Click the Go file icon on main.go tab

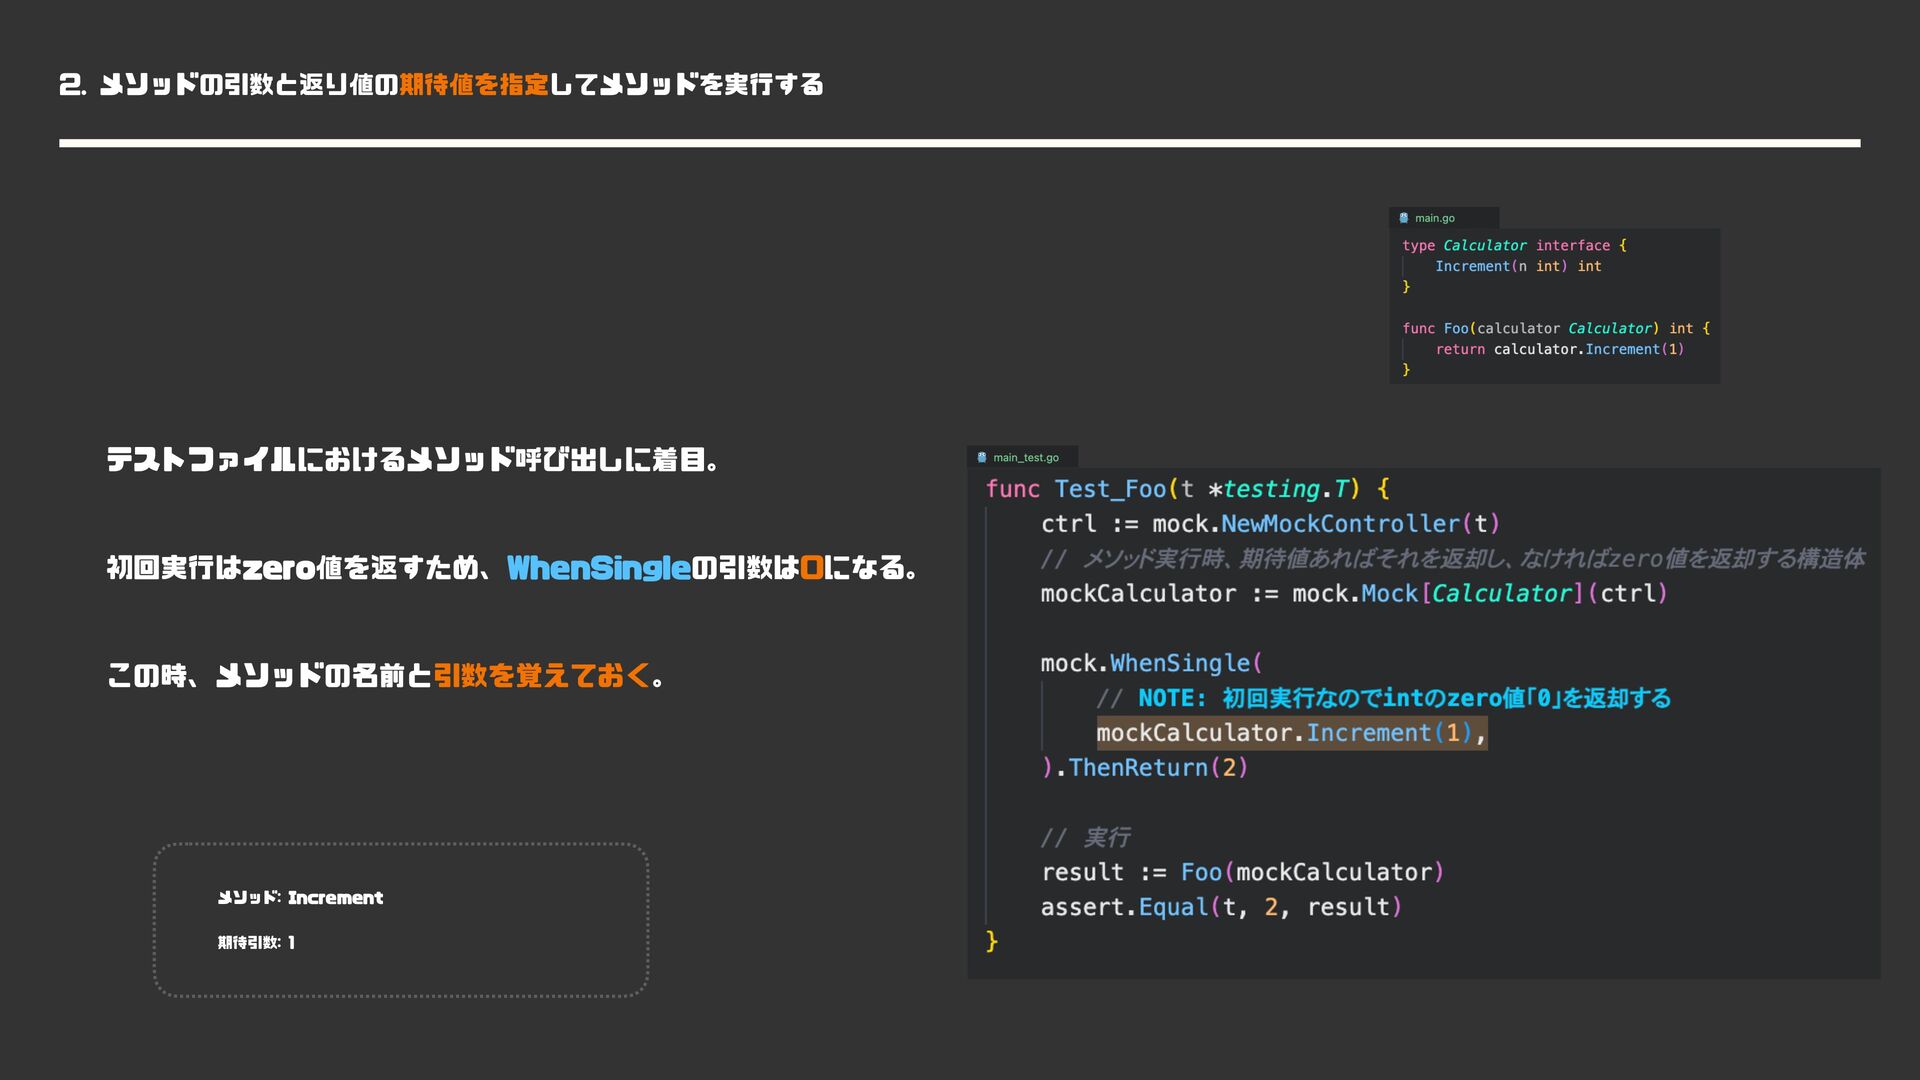tap(1404, 218)
